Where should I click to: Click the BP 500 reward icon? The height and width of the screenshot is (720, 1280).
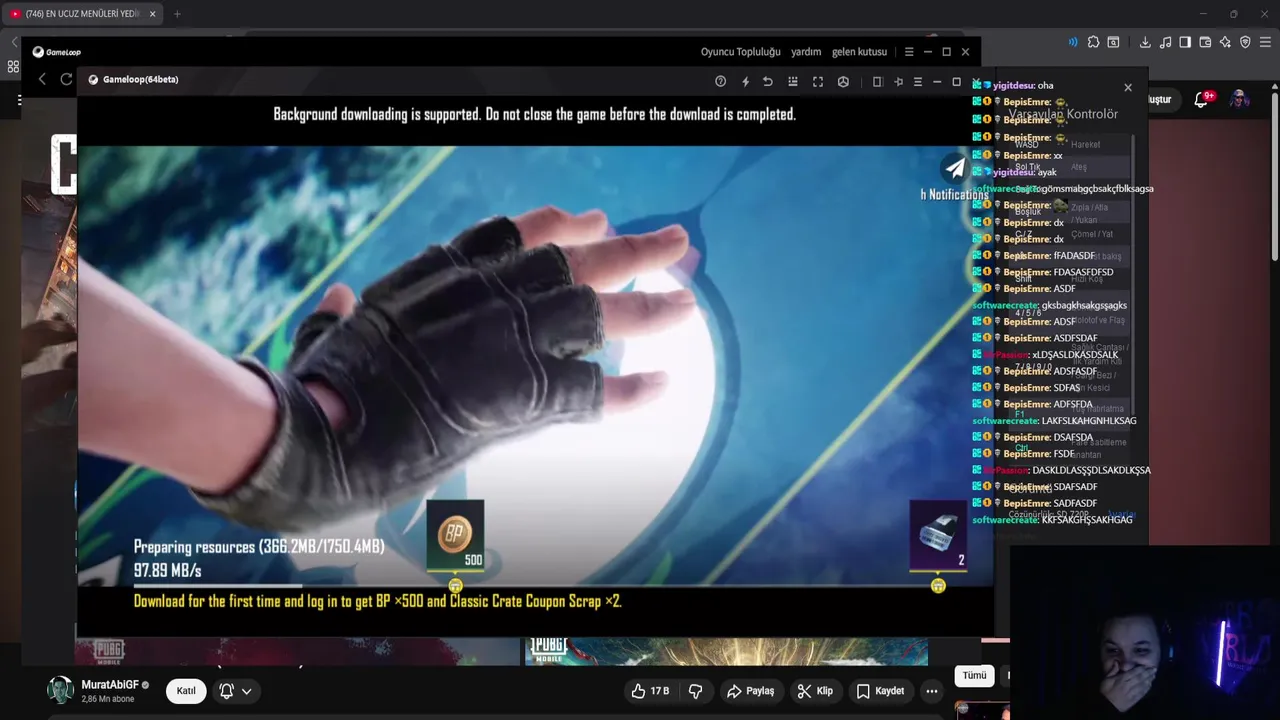click(455, 535)
